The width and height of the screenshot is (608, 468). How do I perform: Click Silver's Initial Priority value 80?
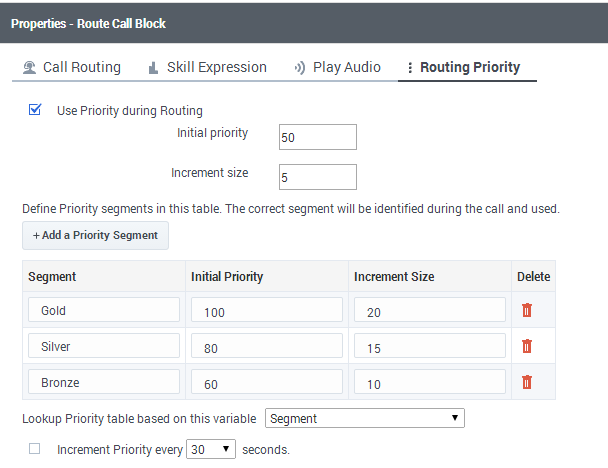point(266,346)
